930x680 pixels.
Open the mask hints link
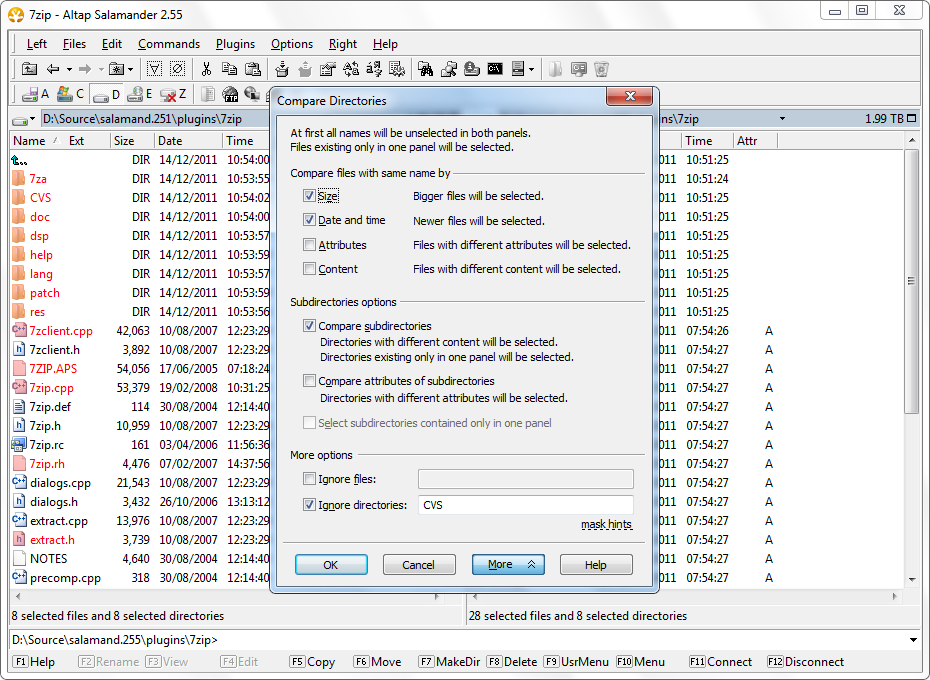[606, 525]
